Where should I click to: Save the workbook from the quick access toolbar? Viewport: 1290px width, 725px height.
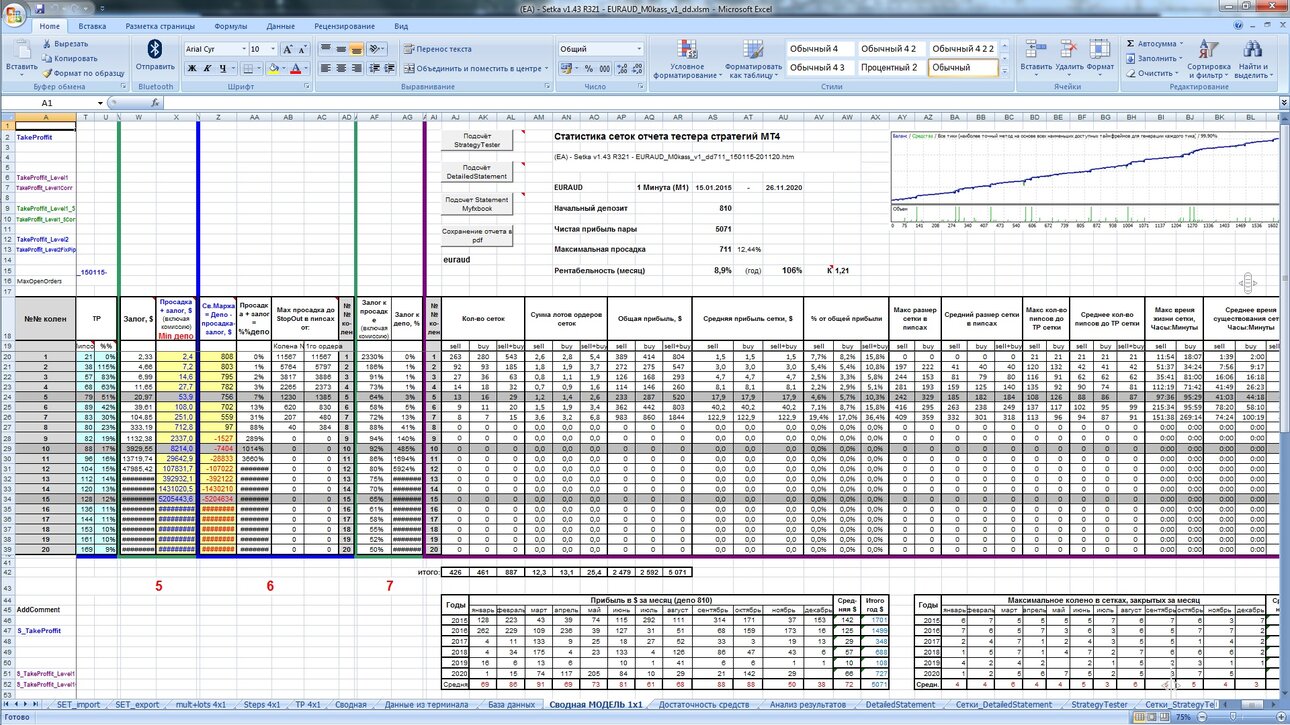(42, 7)
